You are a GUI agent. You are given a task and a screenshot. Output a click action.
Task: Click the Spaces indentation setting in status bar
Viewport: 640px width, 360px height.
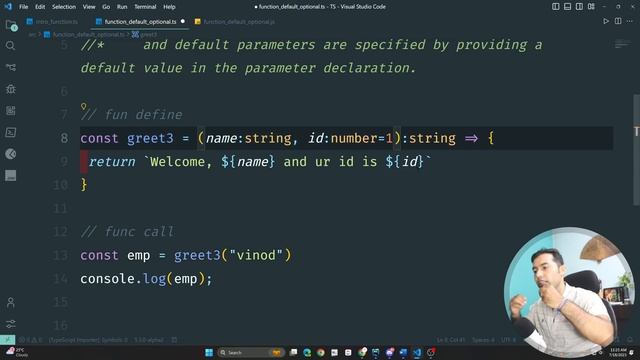pos(483,340)
